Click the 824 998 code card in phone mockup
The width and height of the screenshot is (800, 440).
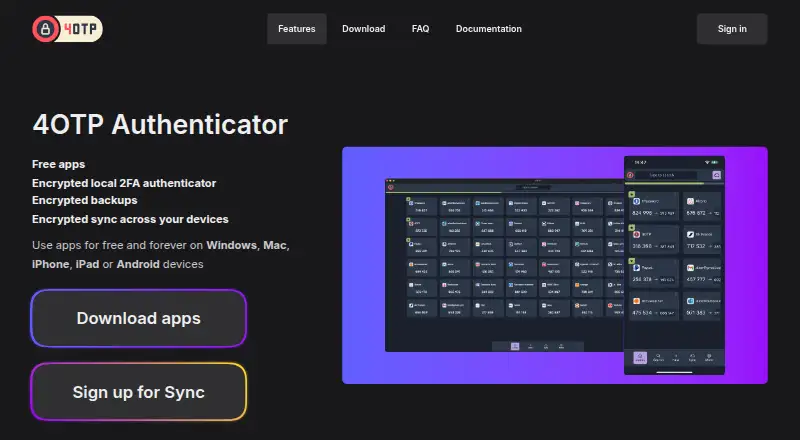coord(654,207)
